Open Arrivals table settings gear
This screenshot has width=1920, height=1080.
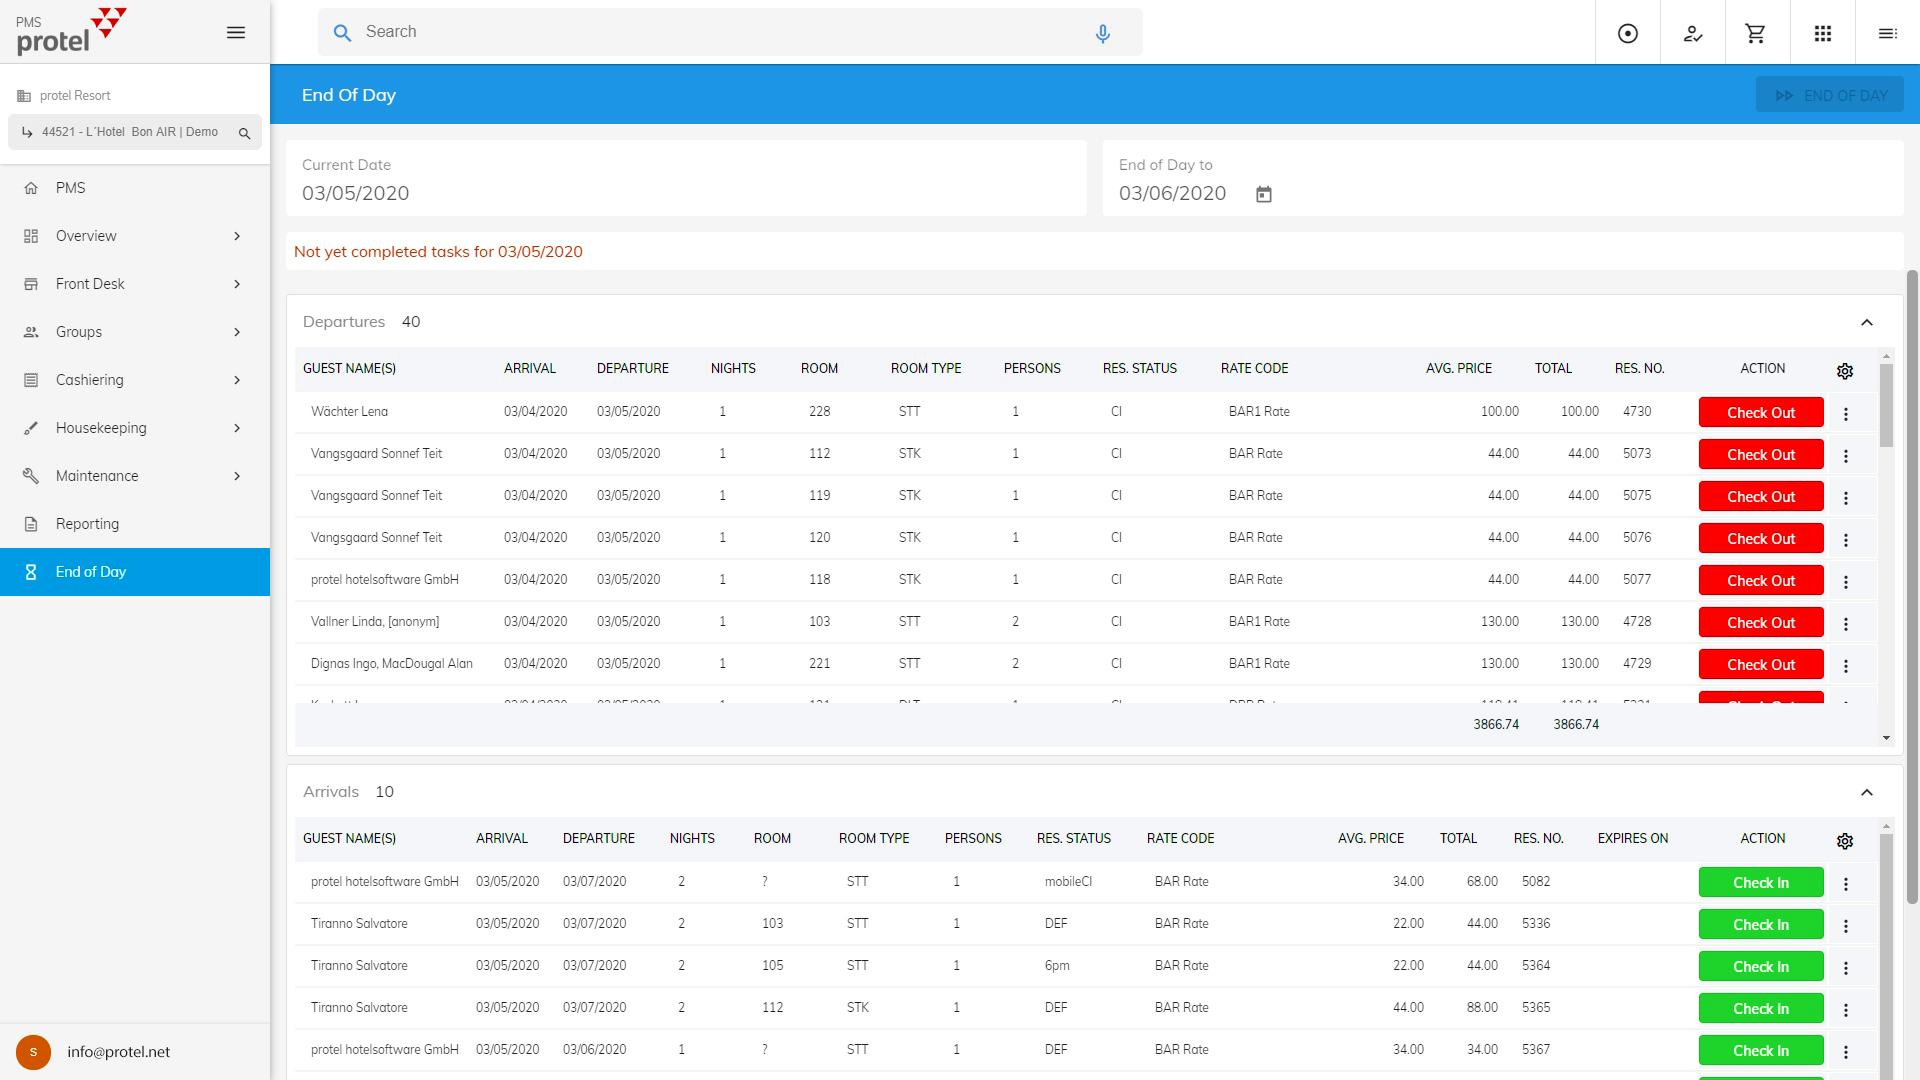click(1845, 841)
